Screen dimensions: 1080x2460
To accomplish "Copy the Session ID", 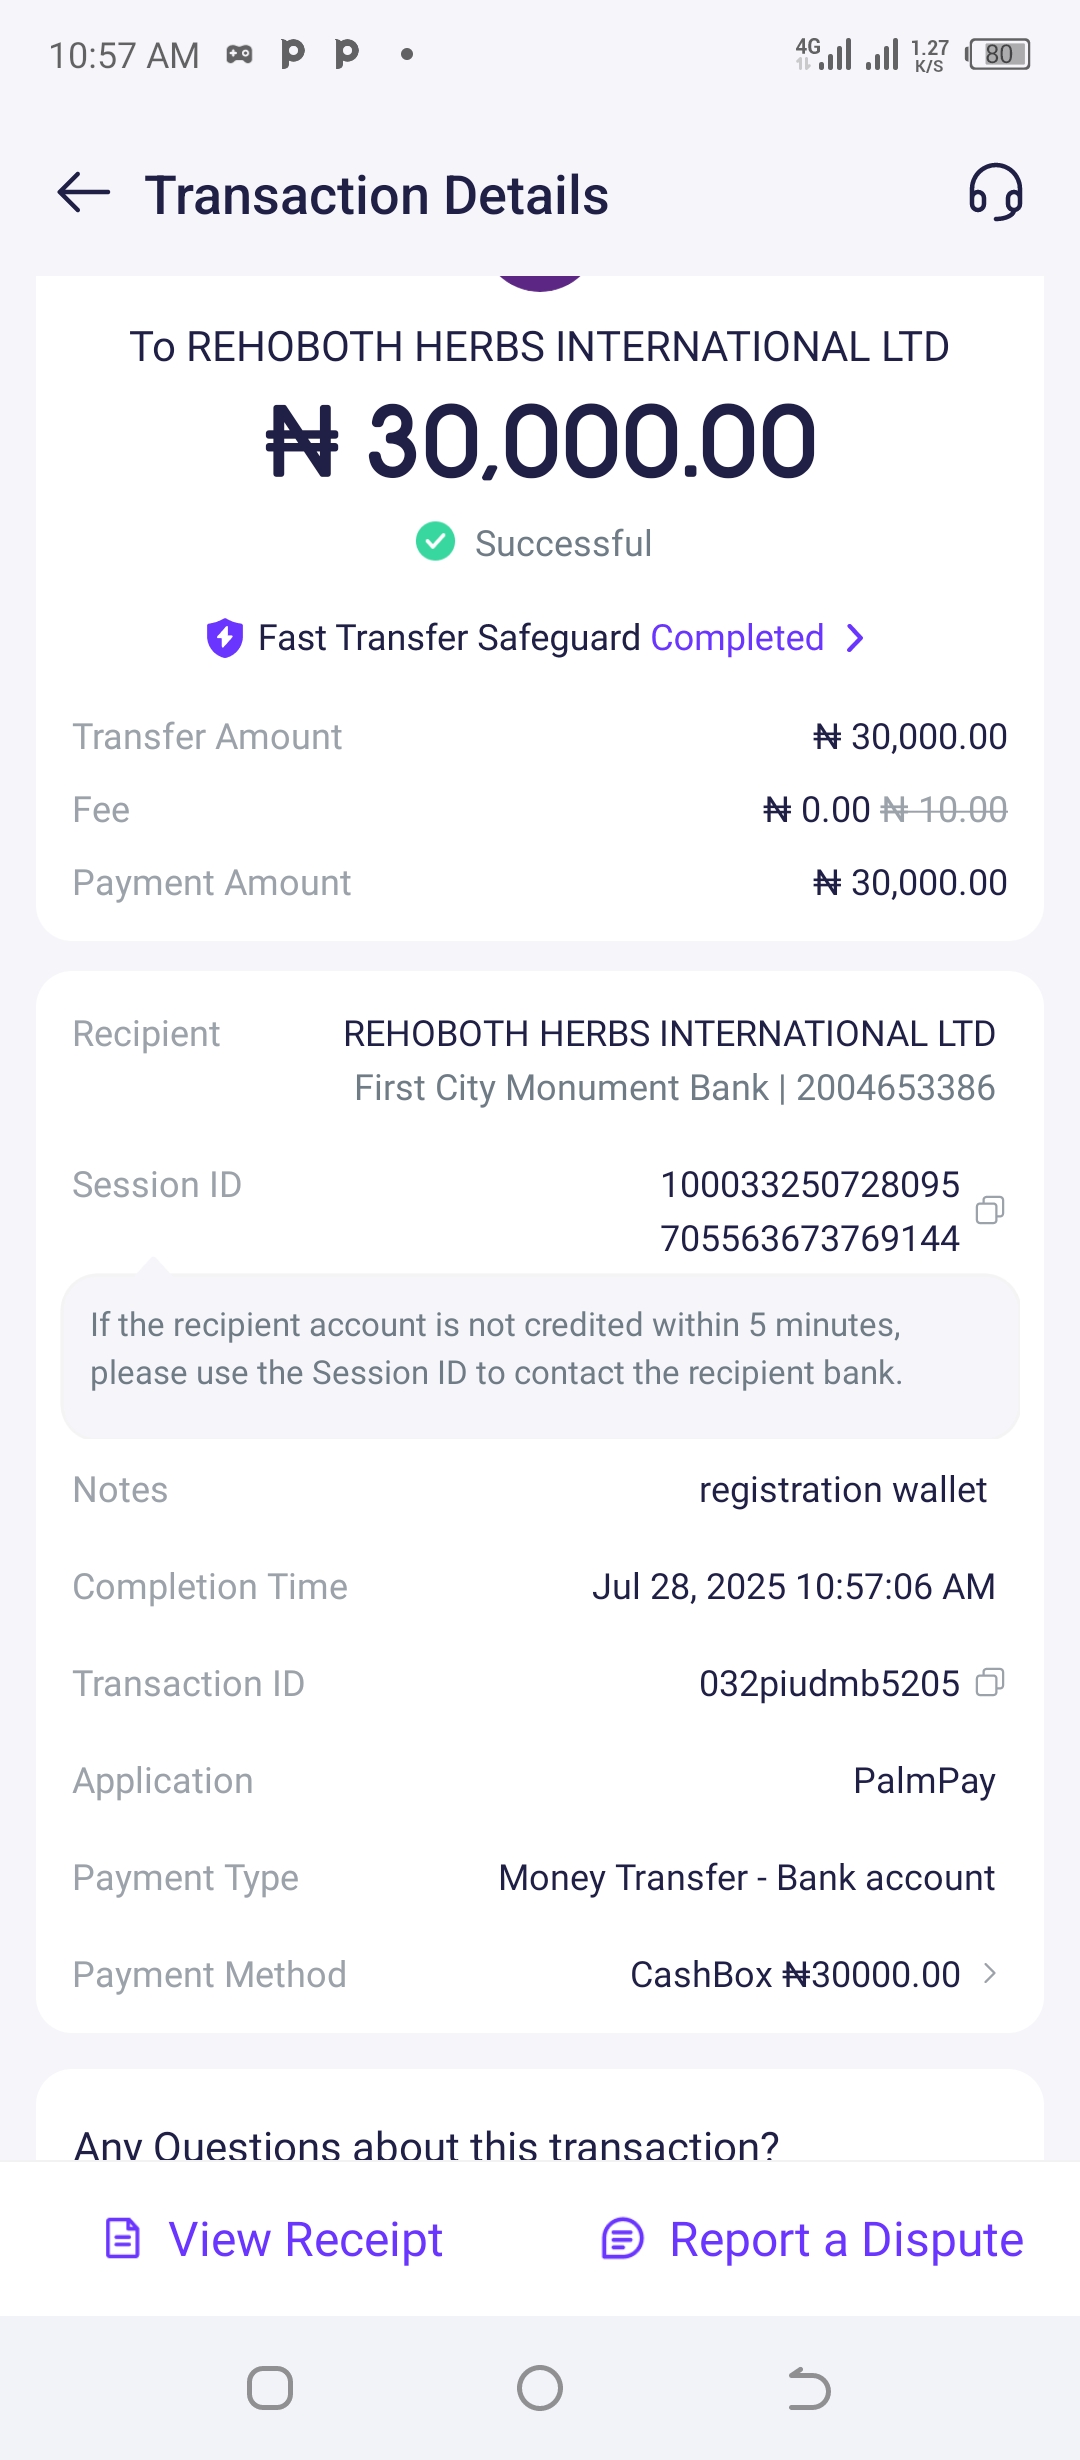I will [x=989, y=1211].
